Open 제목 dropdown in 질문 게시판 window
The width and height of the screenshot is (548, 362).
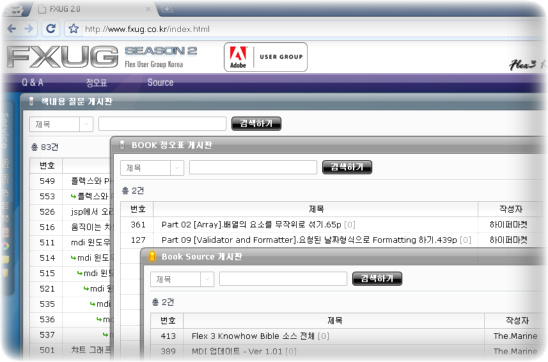(61, 124)
